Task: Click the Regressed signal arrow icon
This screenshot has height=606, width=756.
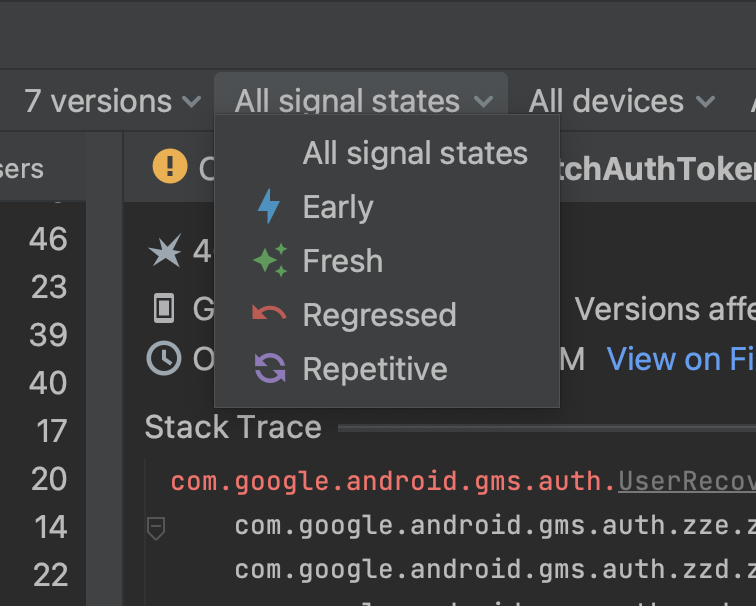Action: (270, 315)
